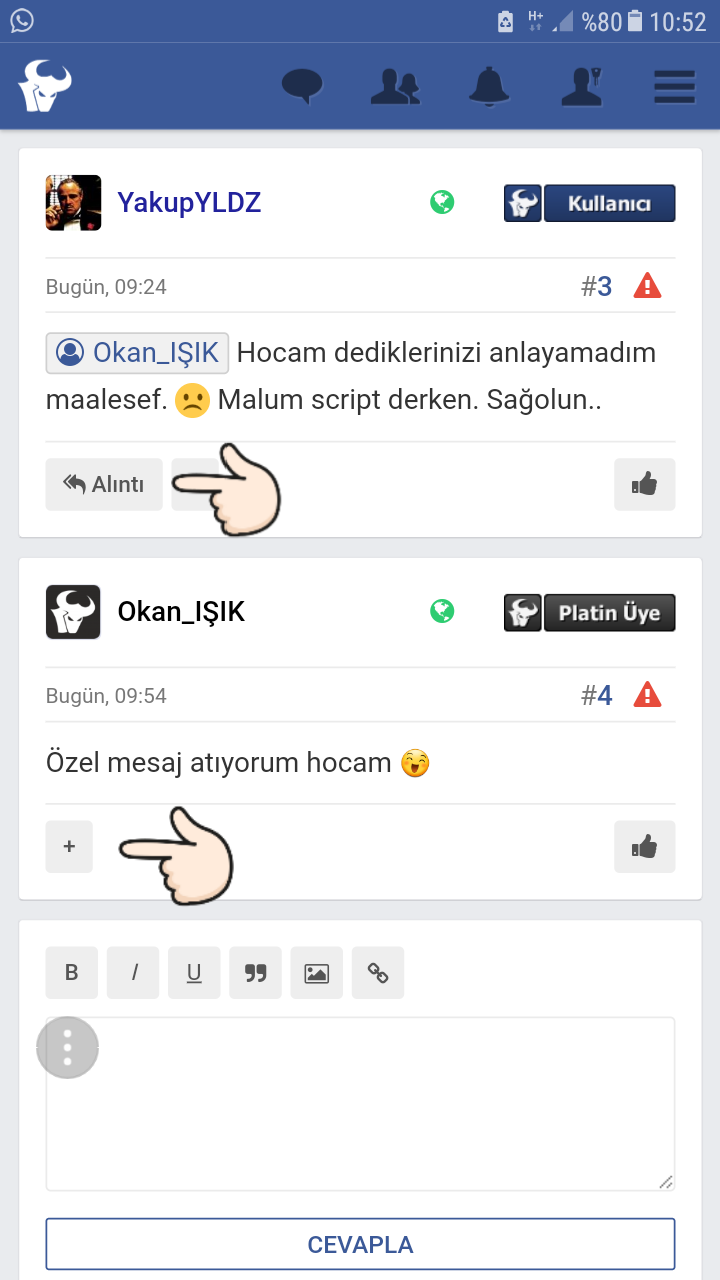The image size is (720, 1280).
Task: Open the user account icon with key
Action: click(581, 86)
